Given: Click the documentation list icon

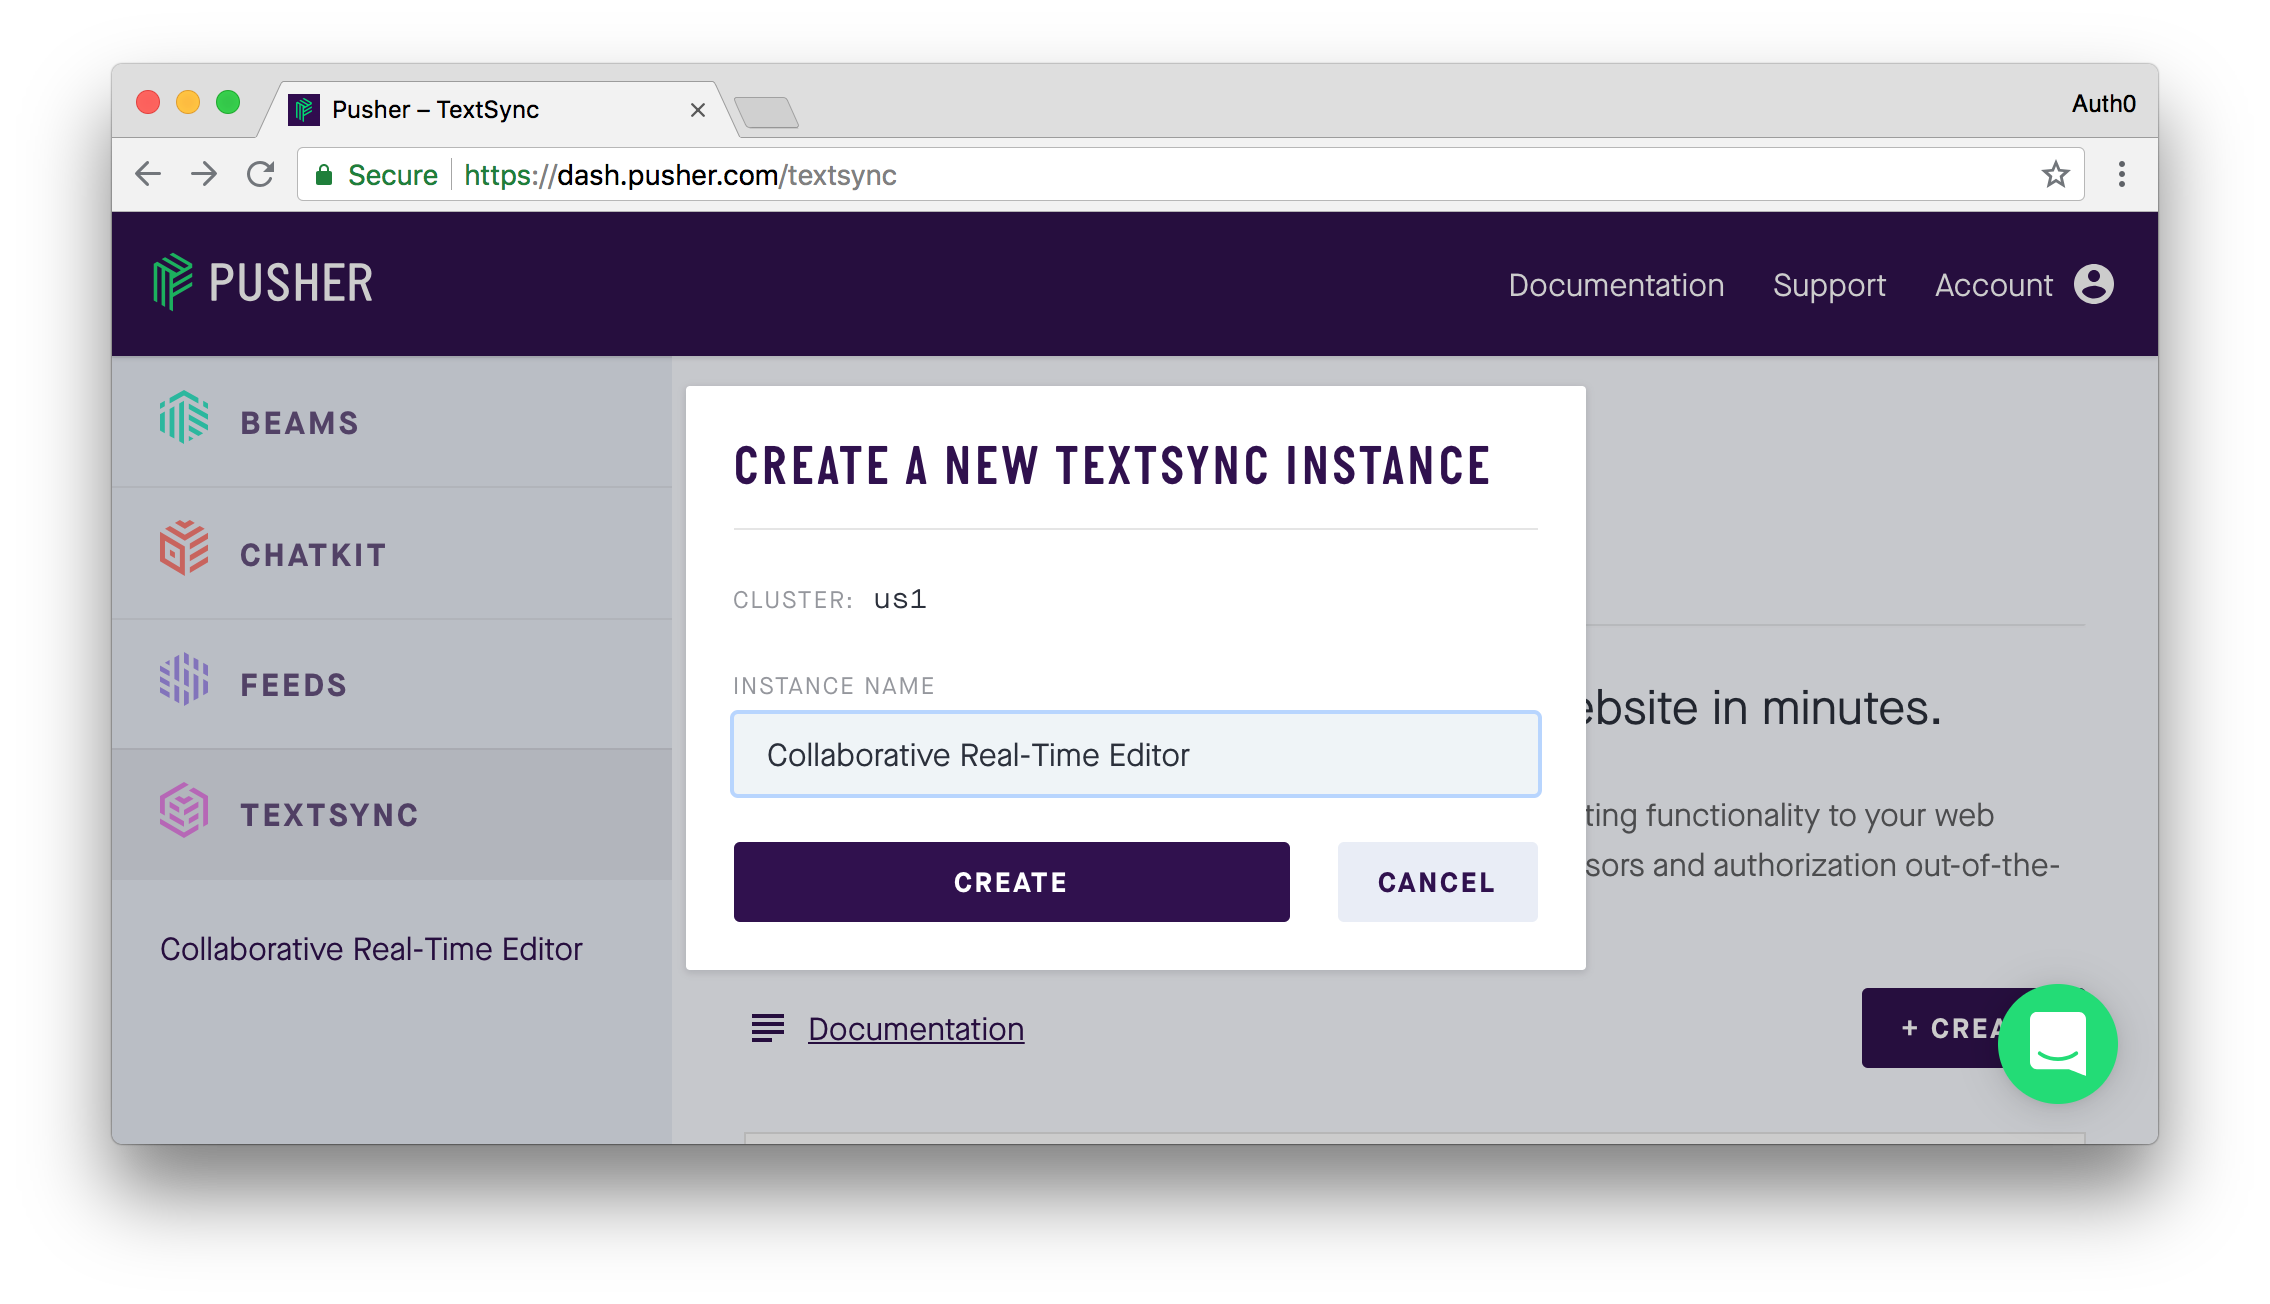Looking at the screenshot, I should click(767, 1028).
